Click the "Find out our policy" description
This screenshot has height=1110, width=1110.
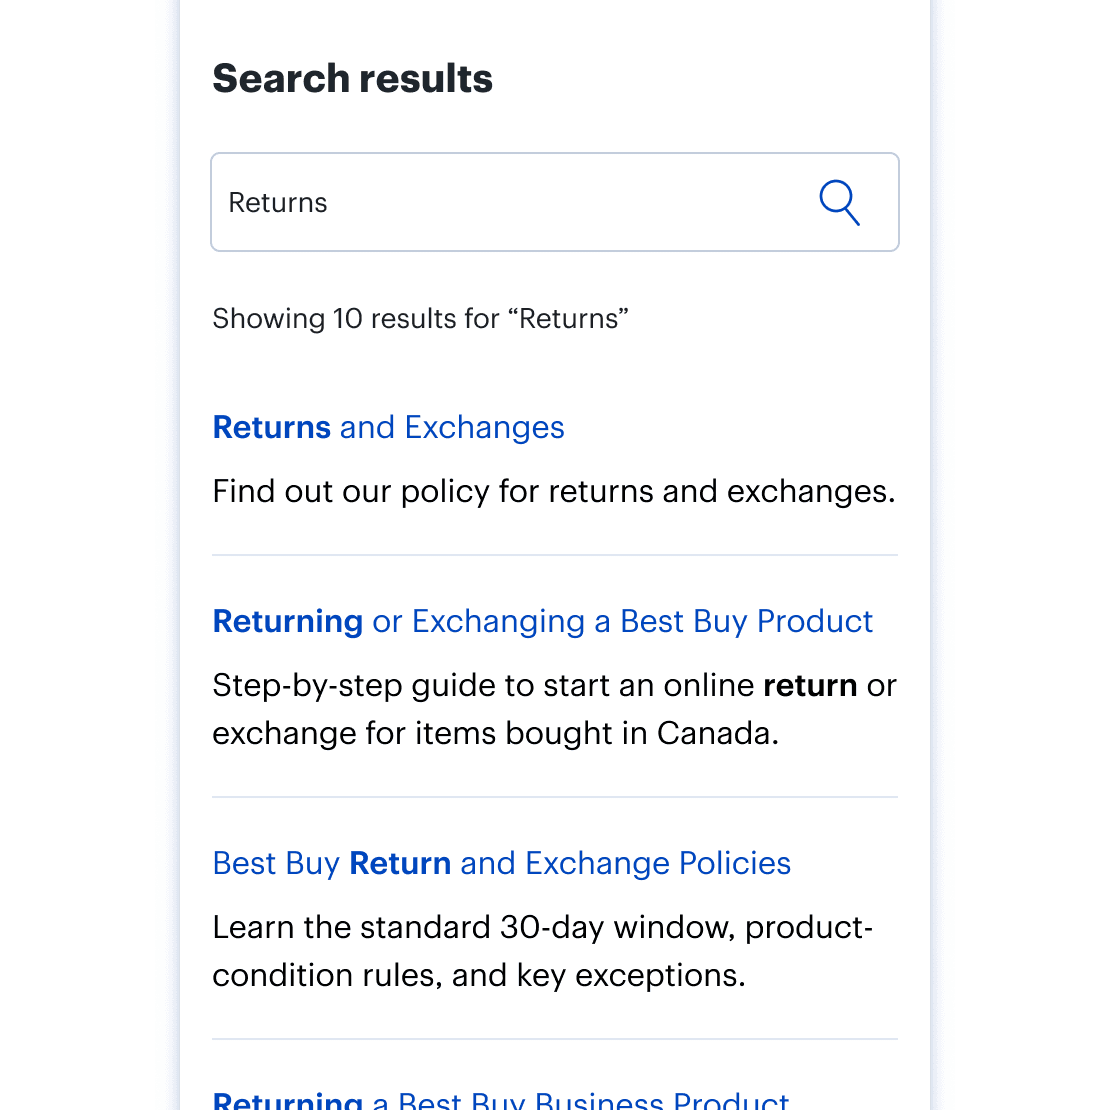(553, 492)
